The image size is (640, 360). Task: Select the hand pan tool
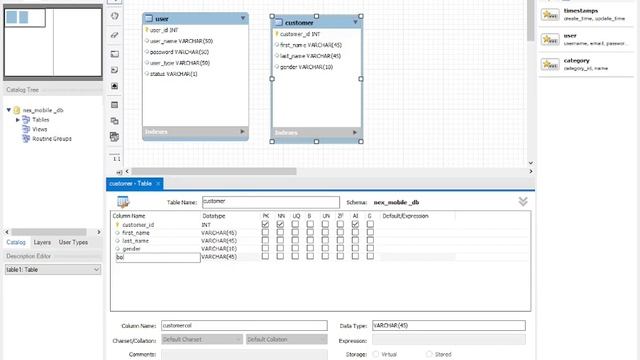pyautogui.click(x=115, y=16)
